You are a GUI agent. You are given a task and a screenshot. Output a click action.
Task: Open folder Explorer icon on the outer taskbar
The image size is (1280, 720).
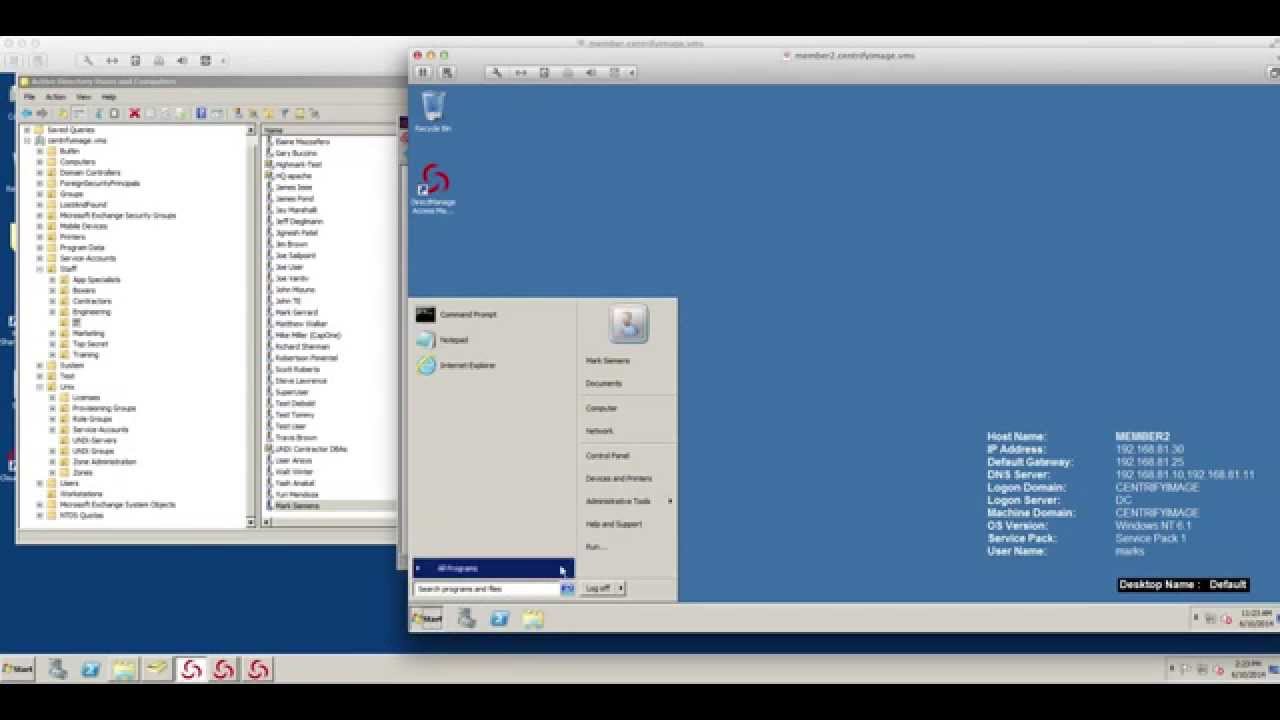tap(124, 669)
